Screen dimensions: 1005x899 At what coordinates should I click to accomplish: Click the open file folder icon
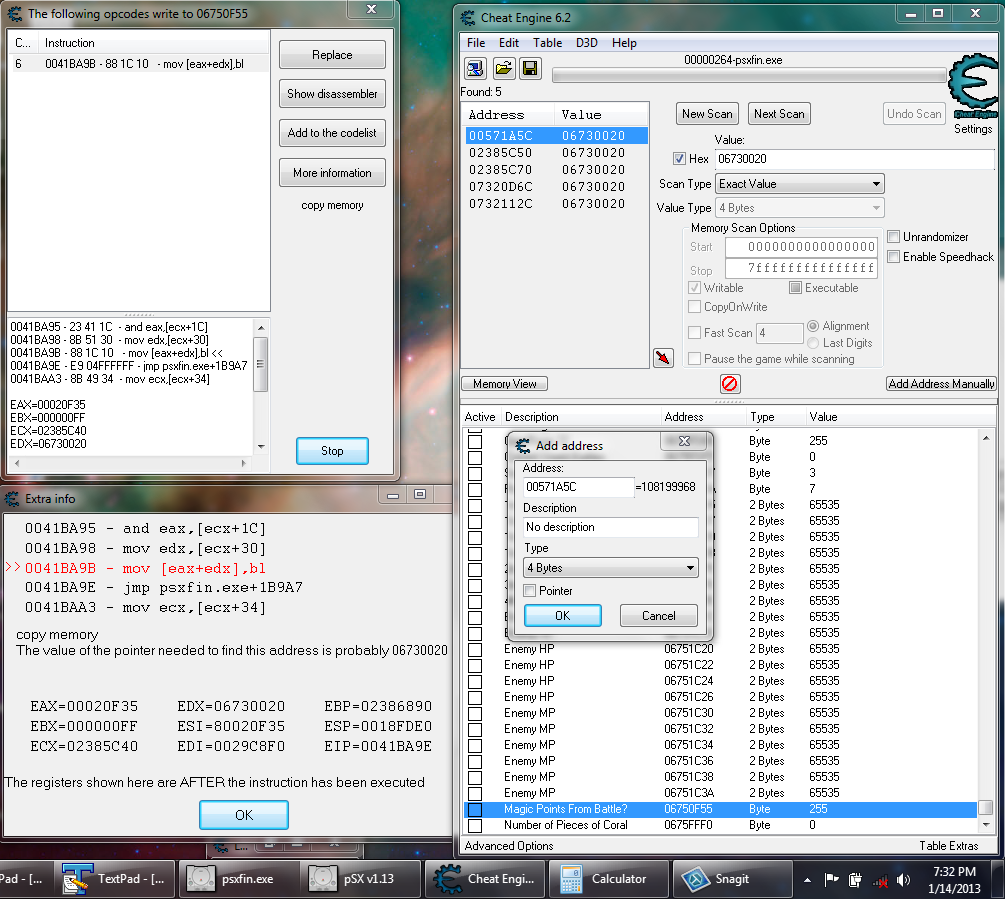coord(503,68)
